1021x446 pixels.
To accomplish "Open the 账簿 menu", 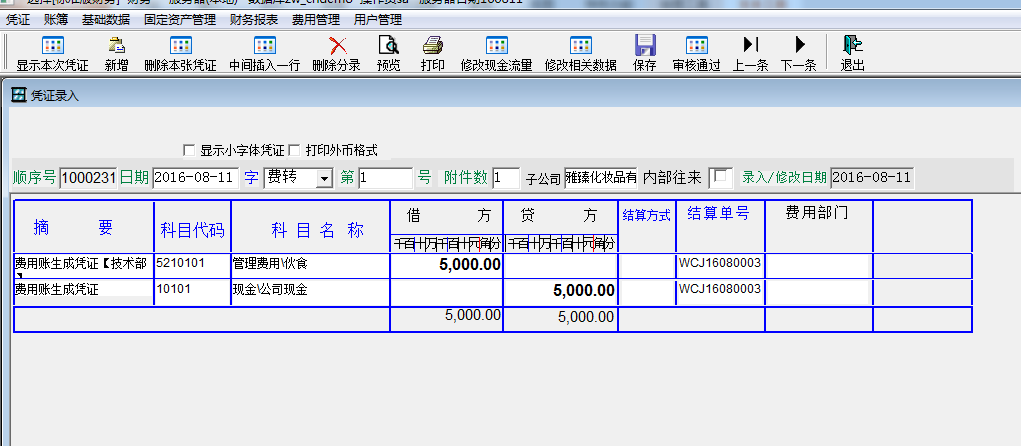I will tap(56, 19).
